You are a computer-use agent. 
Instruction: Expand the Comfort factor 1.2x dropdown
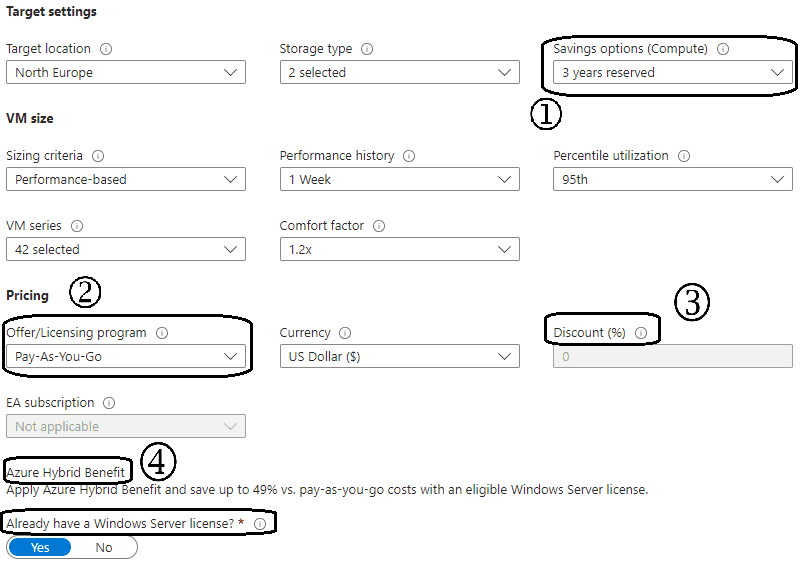click(x=399, y=250)
